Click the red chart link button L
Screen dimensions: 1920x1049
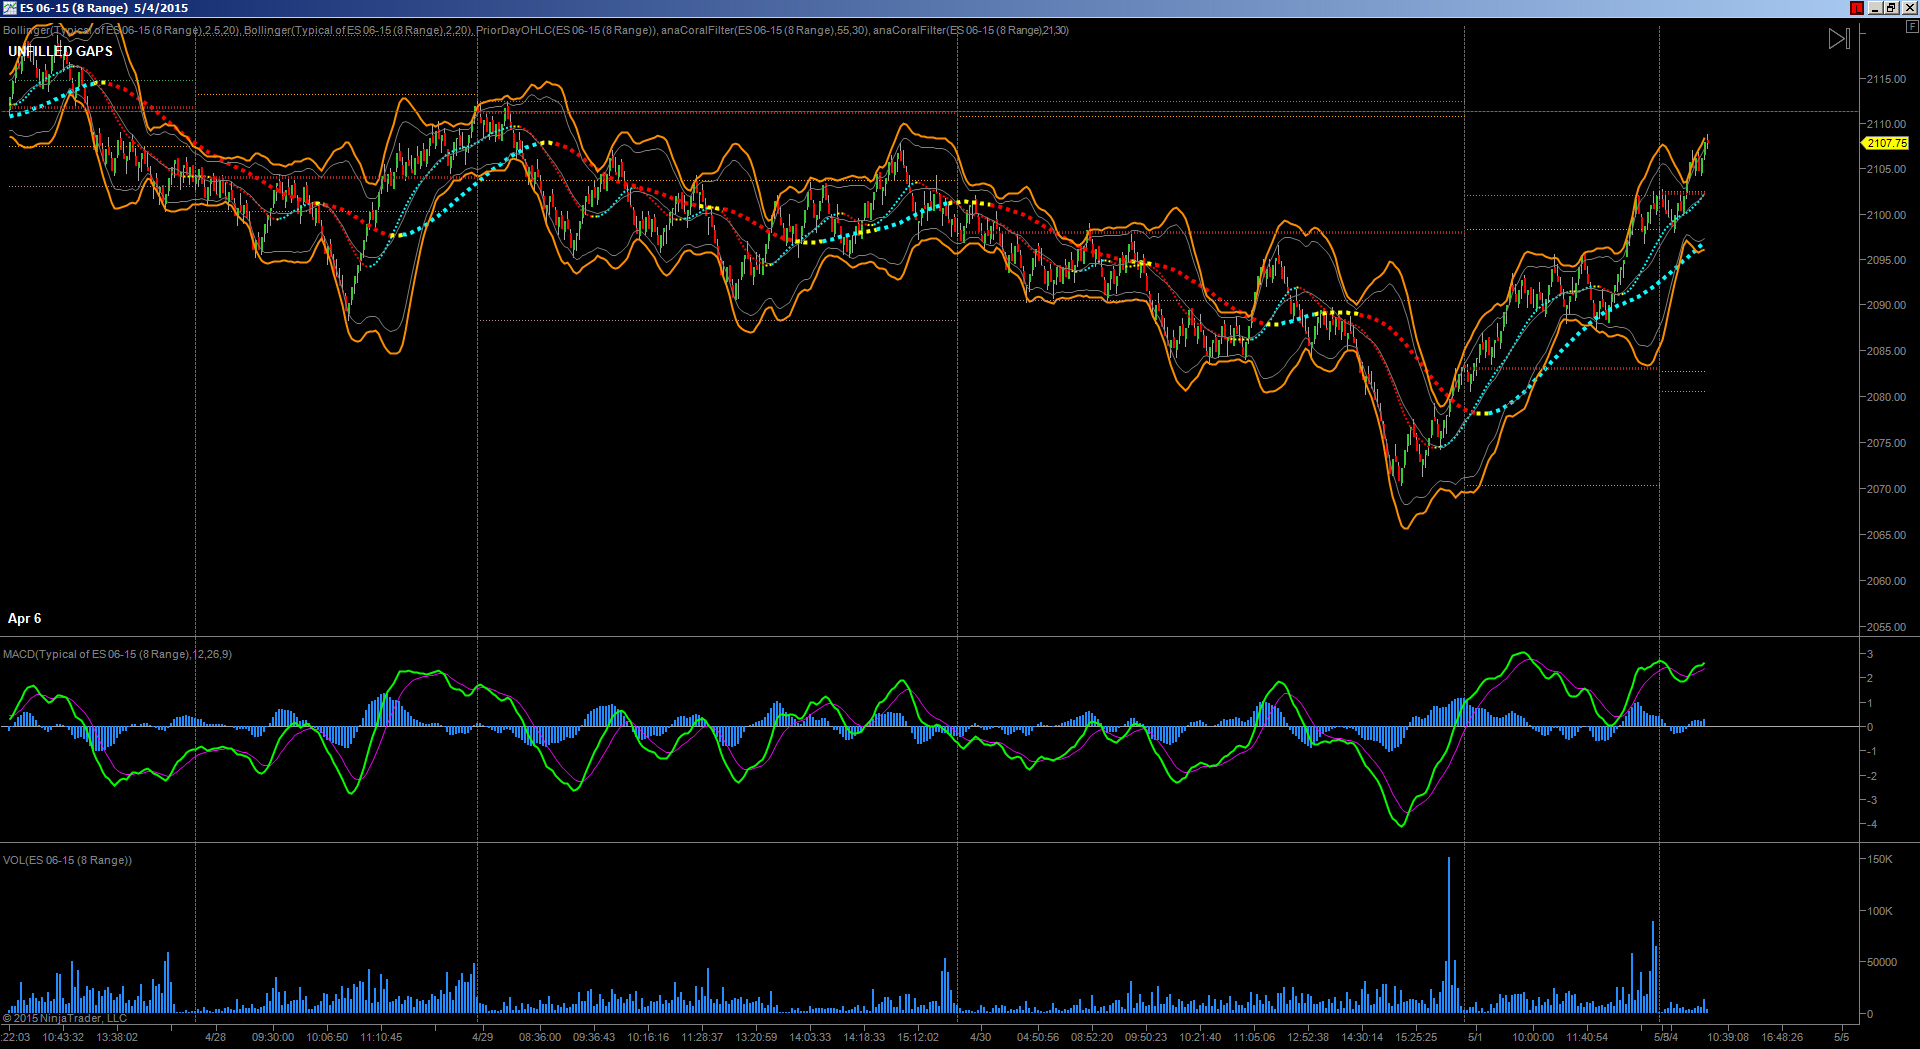[1857, 8]
